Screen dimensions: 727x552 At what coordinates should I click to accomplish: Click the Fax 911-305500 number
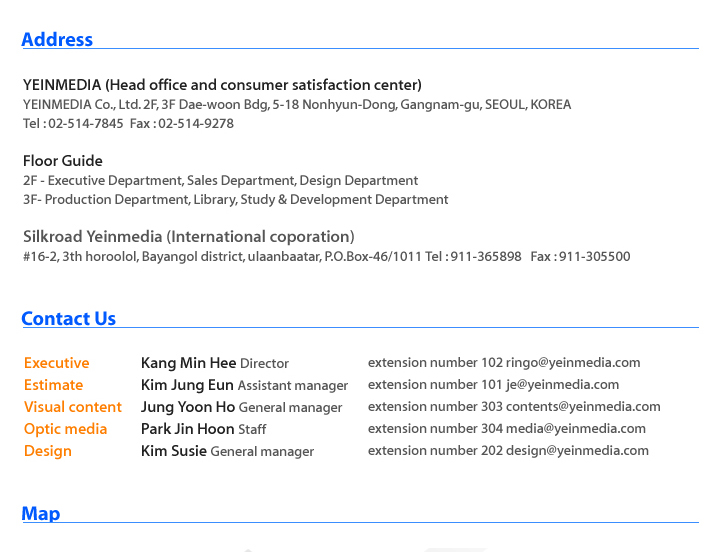pos(580,257)
